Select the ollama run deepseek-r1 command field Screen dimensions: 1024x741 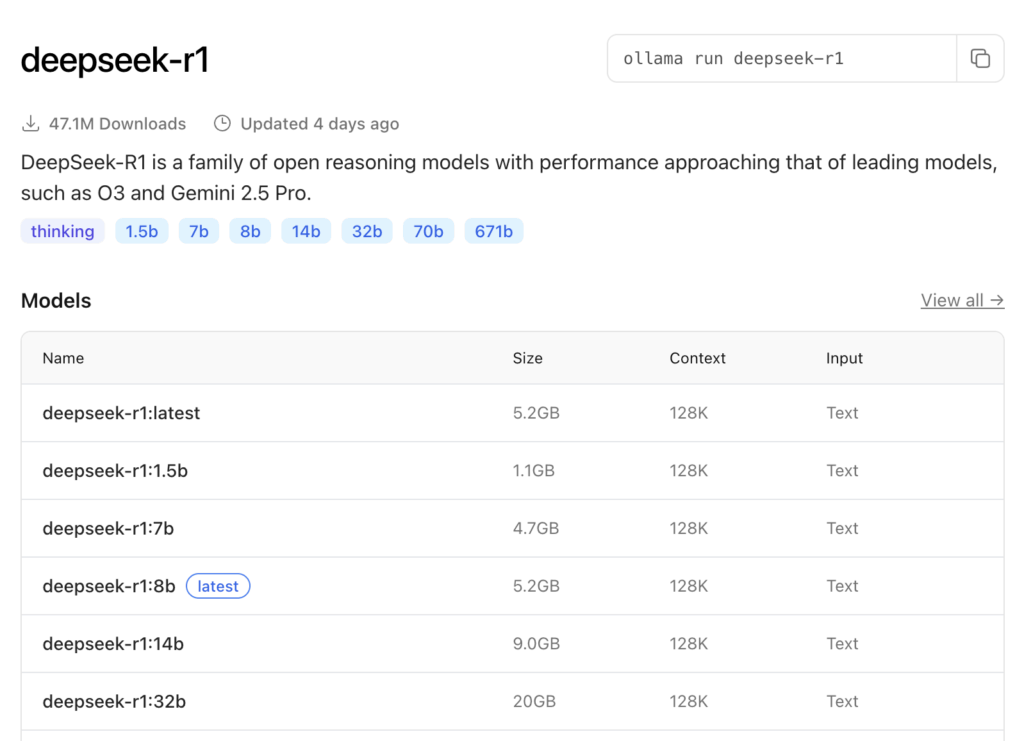click(x=782, y=59)
